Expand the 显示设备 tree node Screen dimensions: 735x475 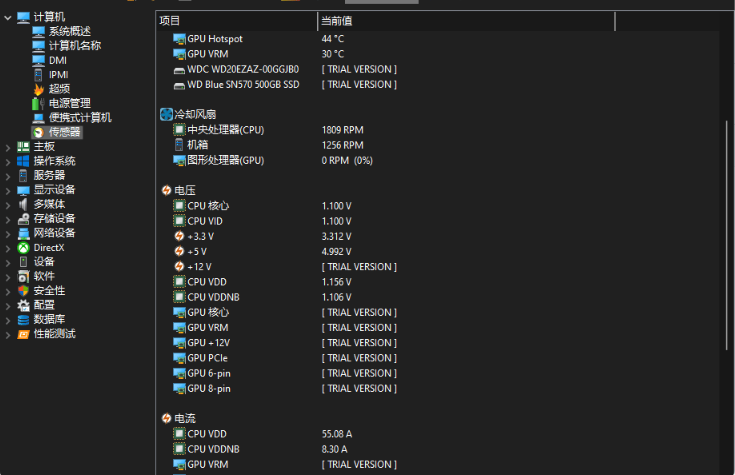8,191
